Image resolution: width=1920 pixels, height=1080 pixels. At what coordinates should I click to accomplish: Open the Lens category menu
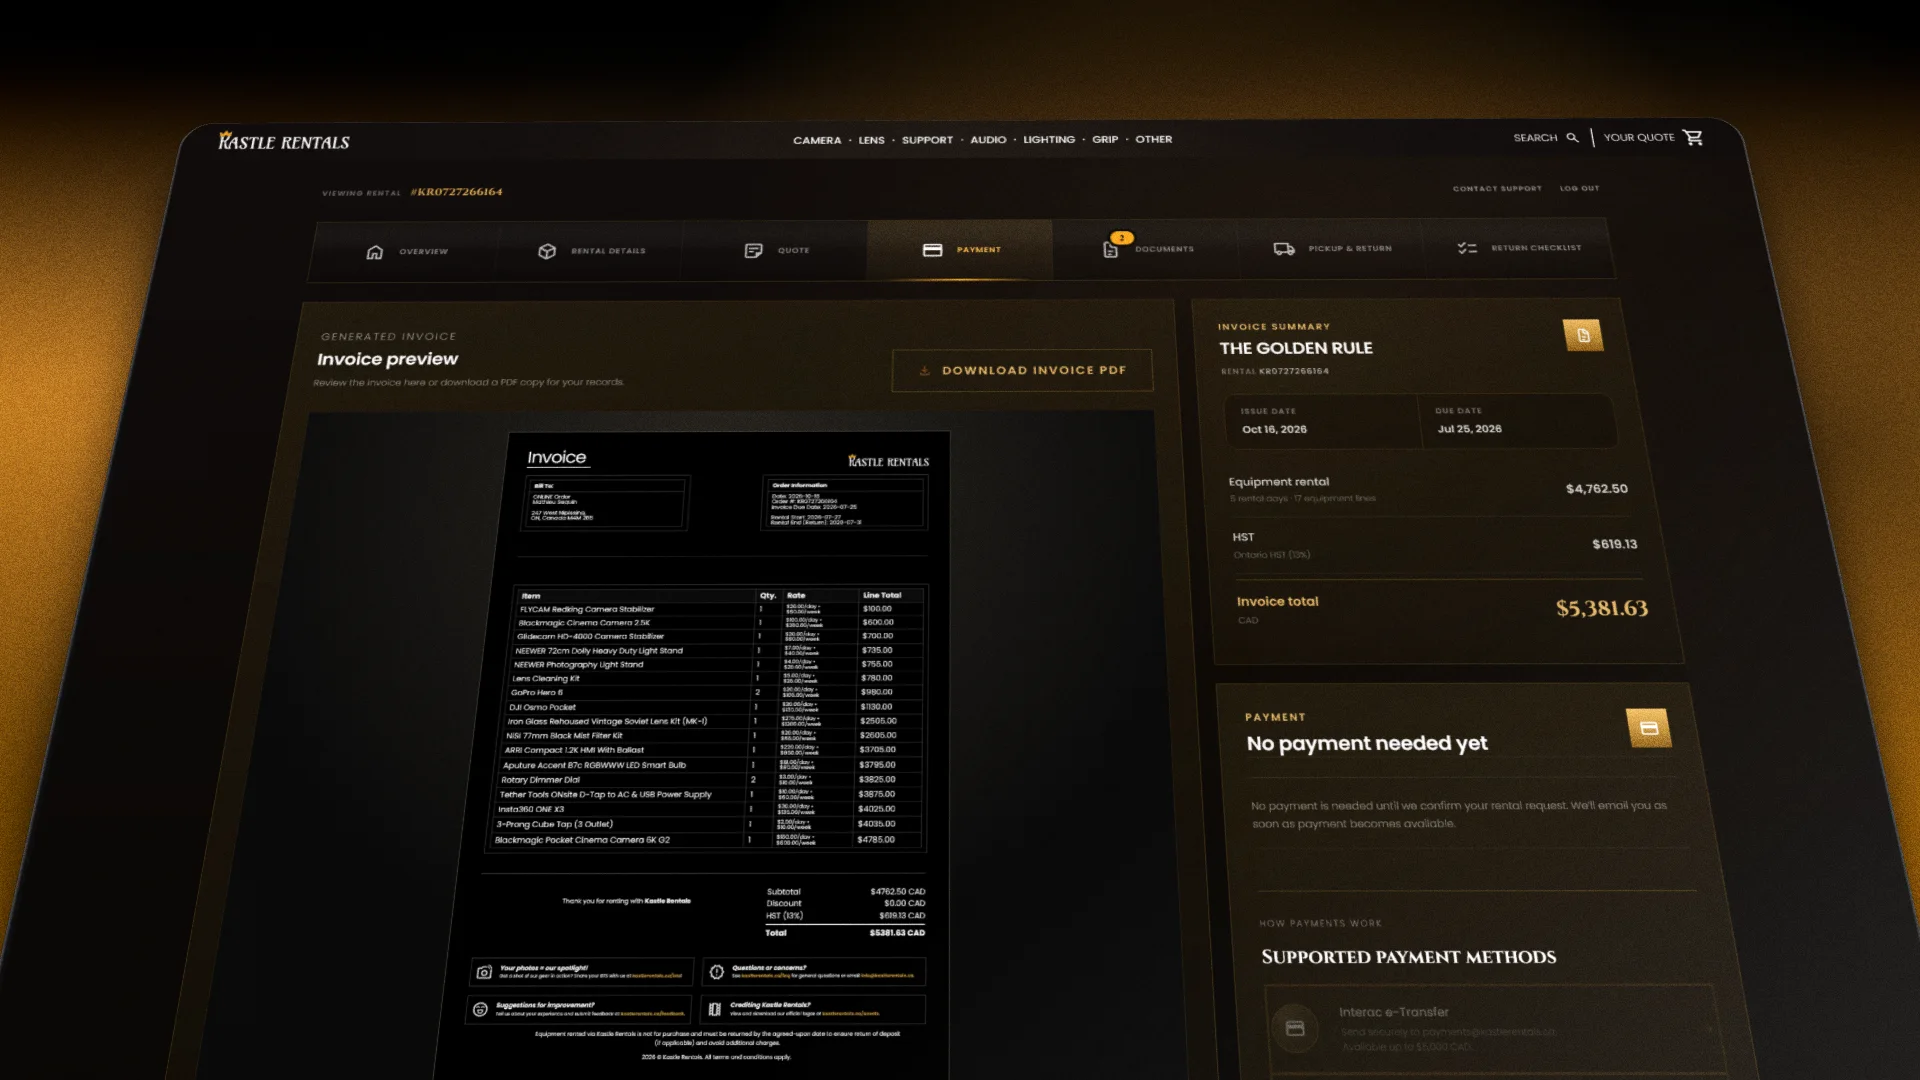coord(871,141)
